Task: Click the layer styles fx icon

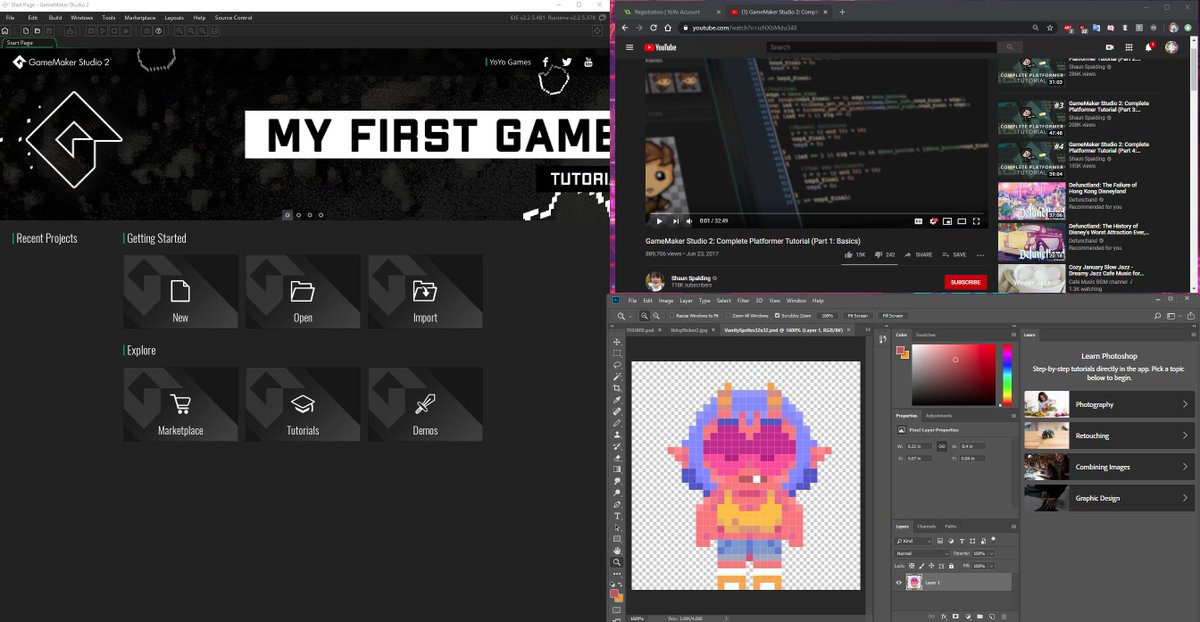Action: pyautogui.click(x=943, y=616)
